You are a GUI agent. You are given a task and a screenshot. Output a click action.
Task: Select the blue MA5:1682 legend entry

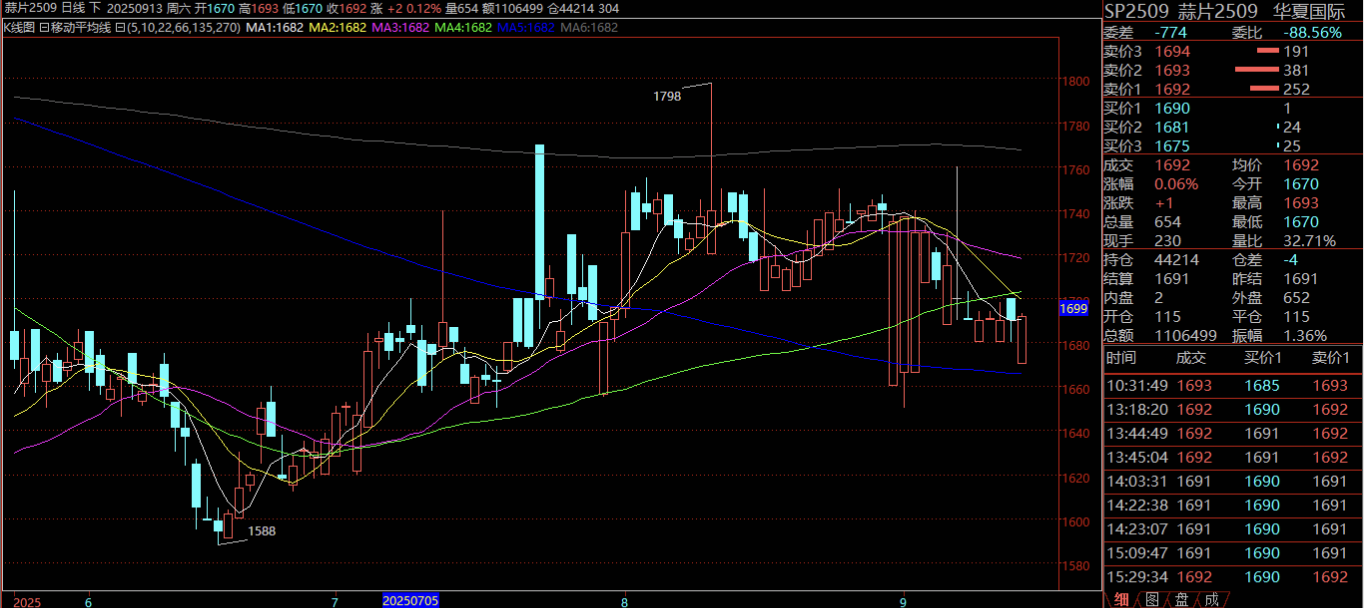[526, 27]
